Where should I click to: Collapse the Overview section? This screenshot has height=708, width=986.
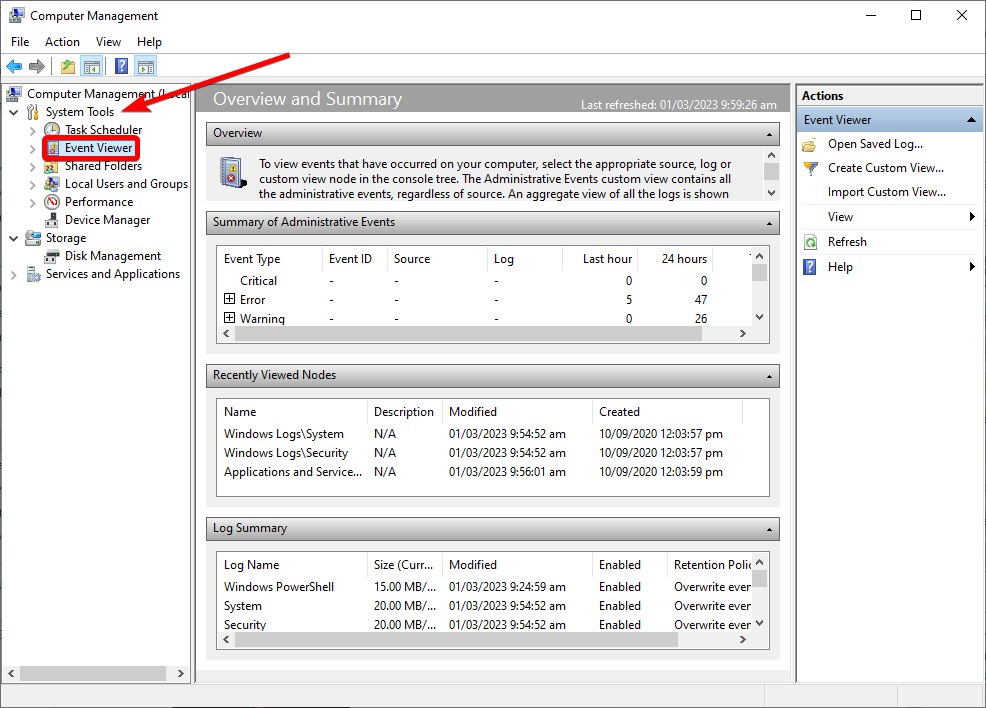click(x=769, y=135)
